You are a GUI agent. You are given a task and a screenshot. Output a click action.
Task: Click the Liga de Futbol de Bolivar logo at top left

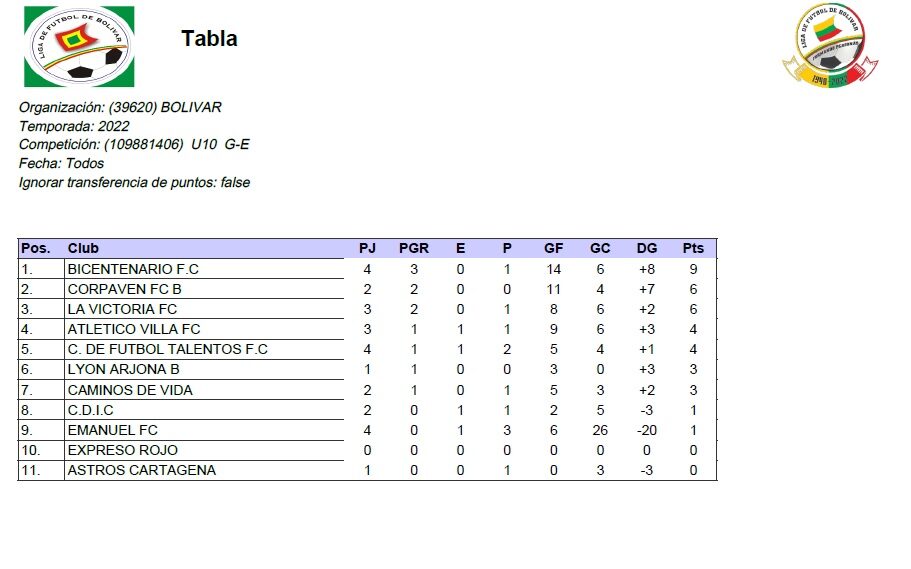[79, 46]
